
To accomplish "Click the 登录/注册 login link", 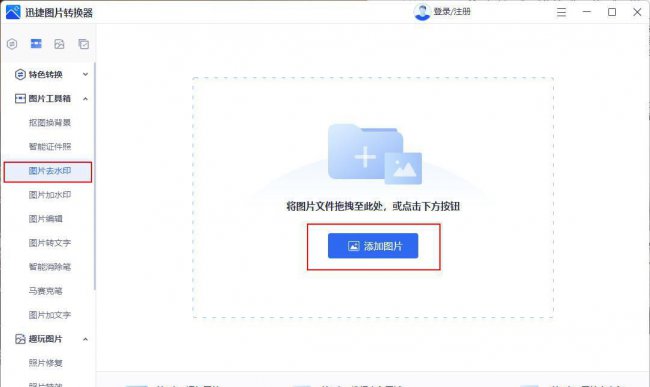I will click(x=452, y=12).
